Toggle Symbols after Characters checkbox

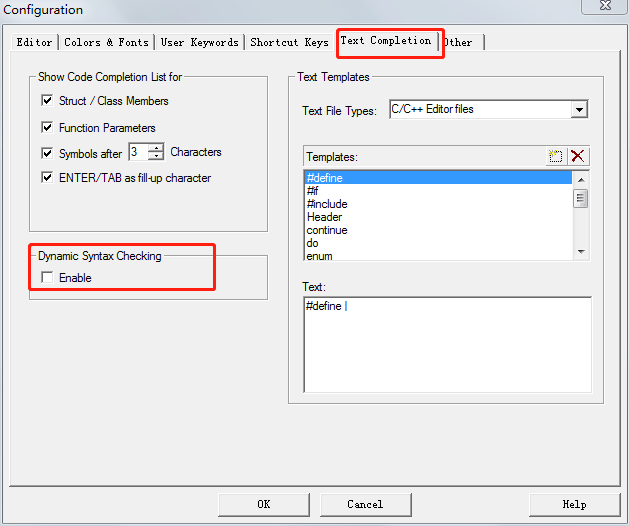click(x=47, y=153)
